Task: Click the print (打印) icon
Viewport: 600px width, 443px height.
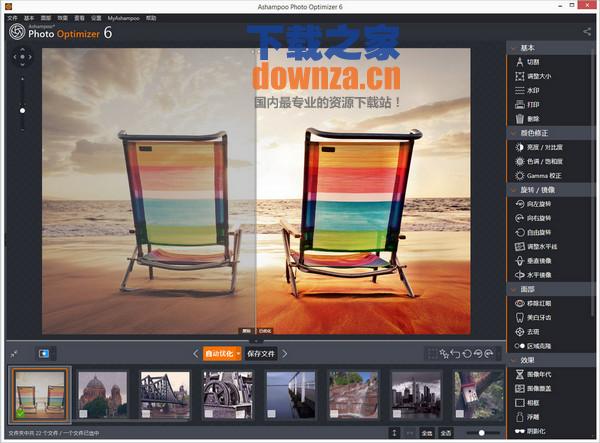Action: pyautogui.click(x=519, y=104)
